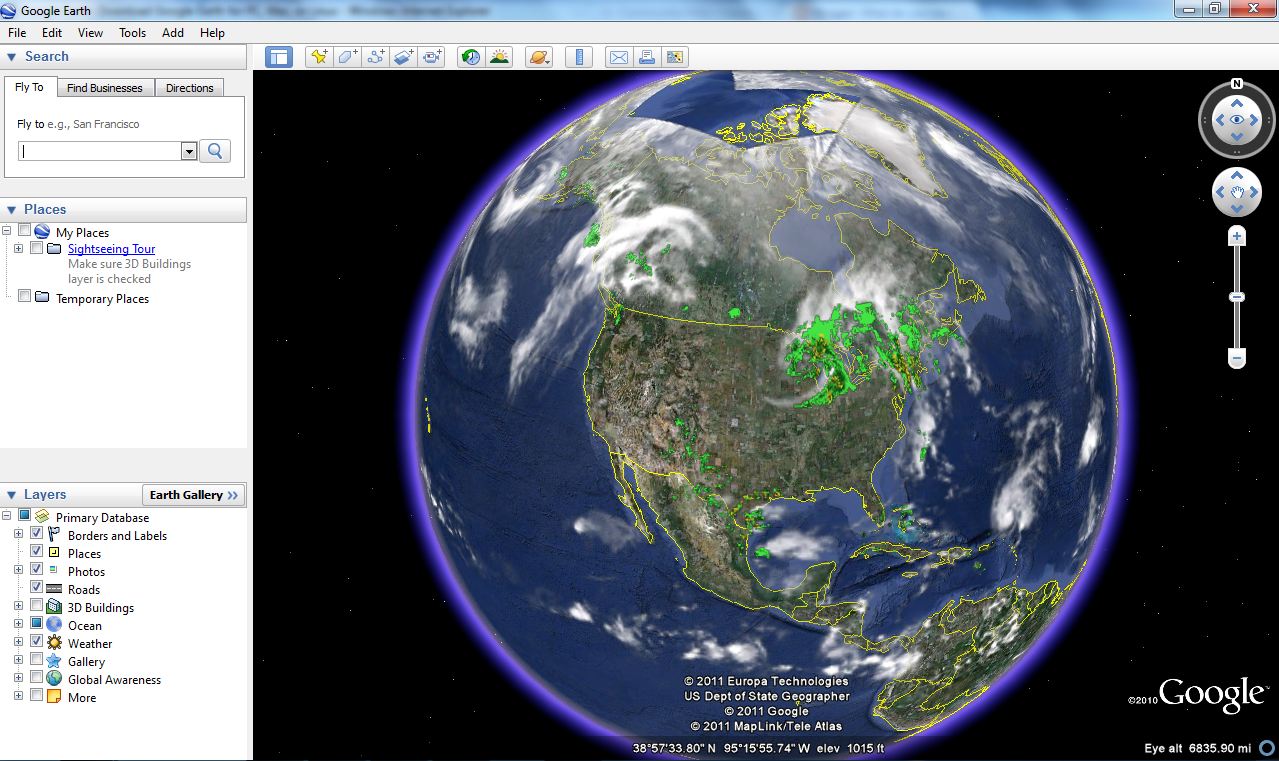Viewport: 1279px width, 761px height.
Task: Open Print from the toolbar icon
Action: coord(647,57)
